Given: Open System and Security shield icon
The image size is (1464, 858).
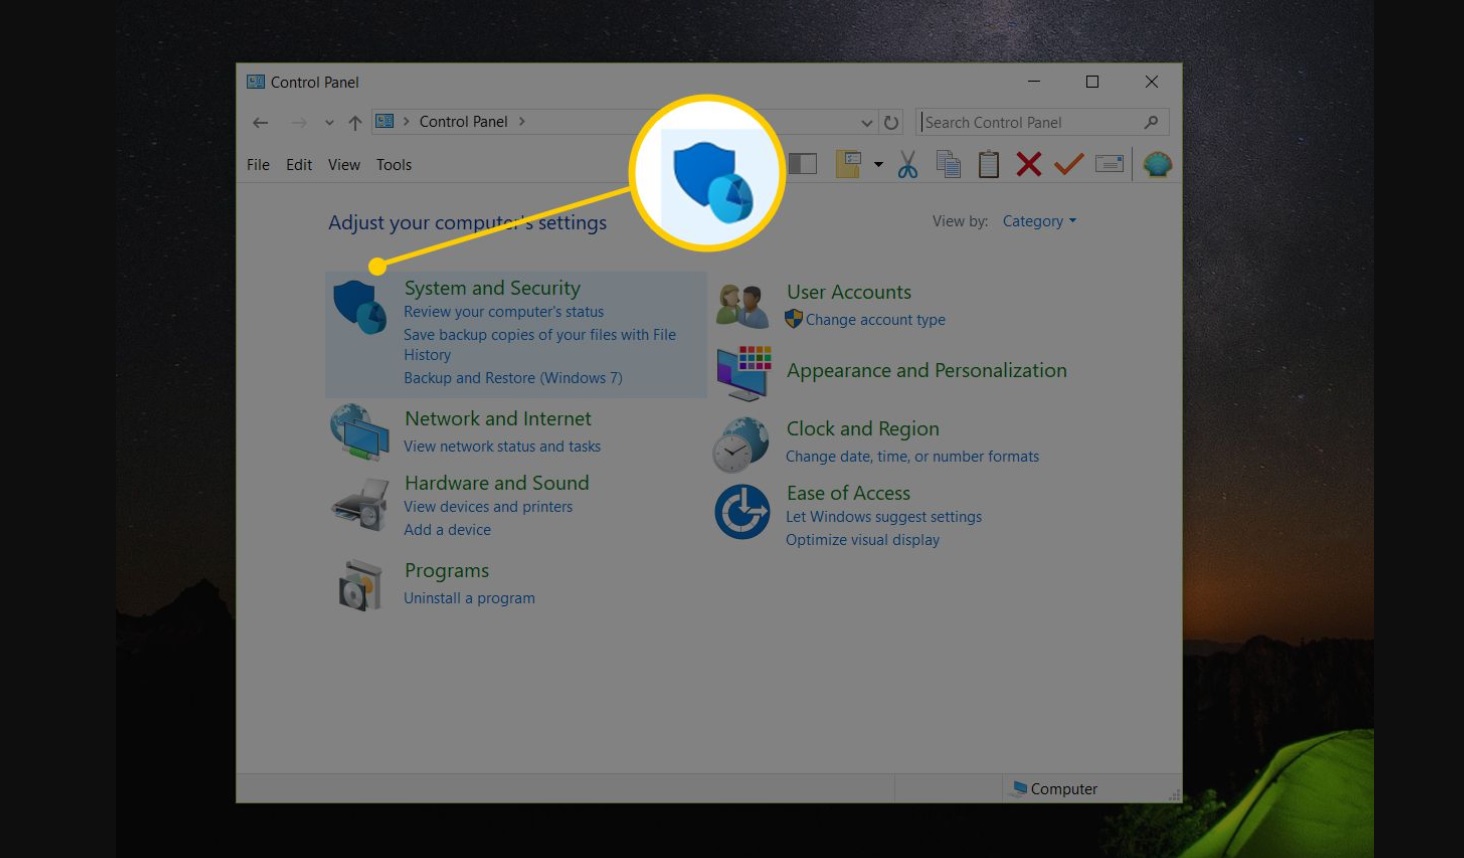Looking at the screenshot, I should (x=360, y=307).
